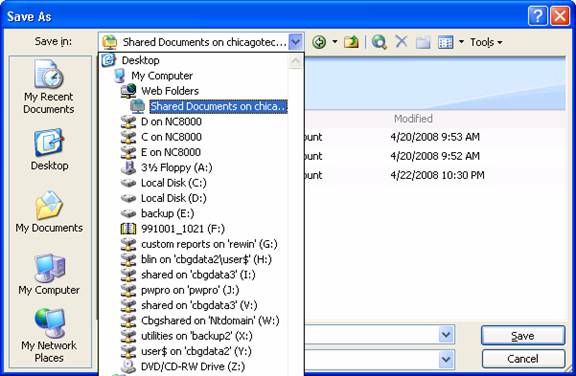
Task: Select shared on 'cbgdata3' (V:)
Action: click(x=199, y=305)
